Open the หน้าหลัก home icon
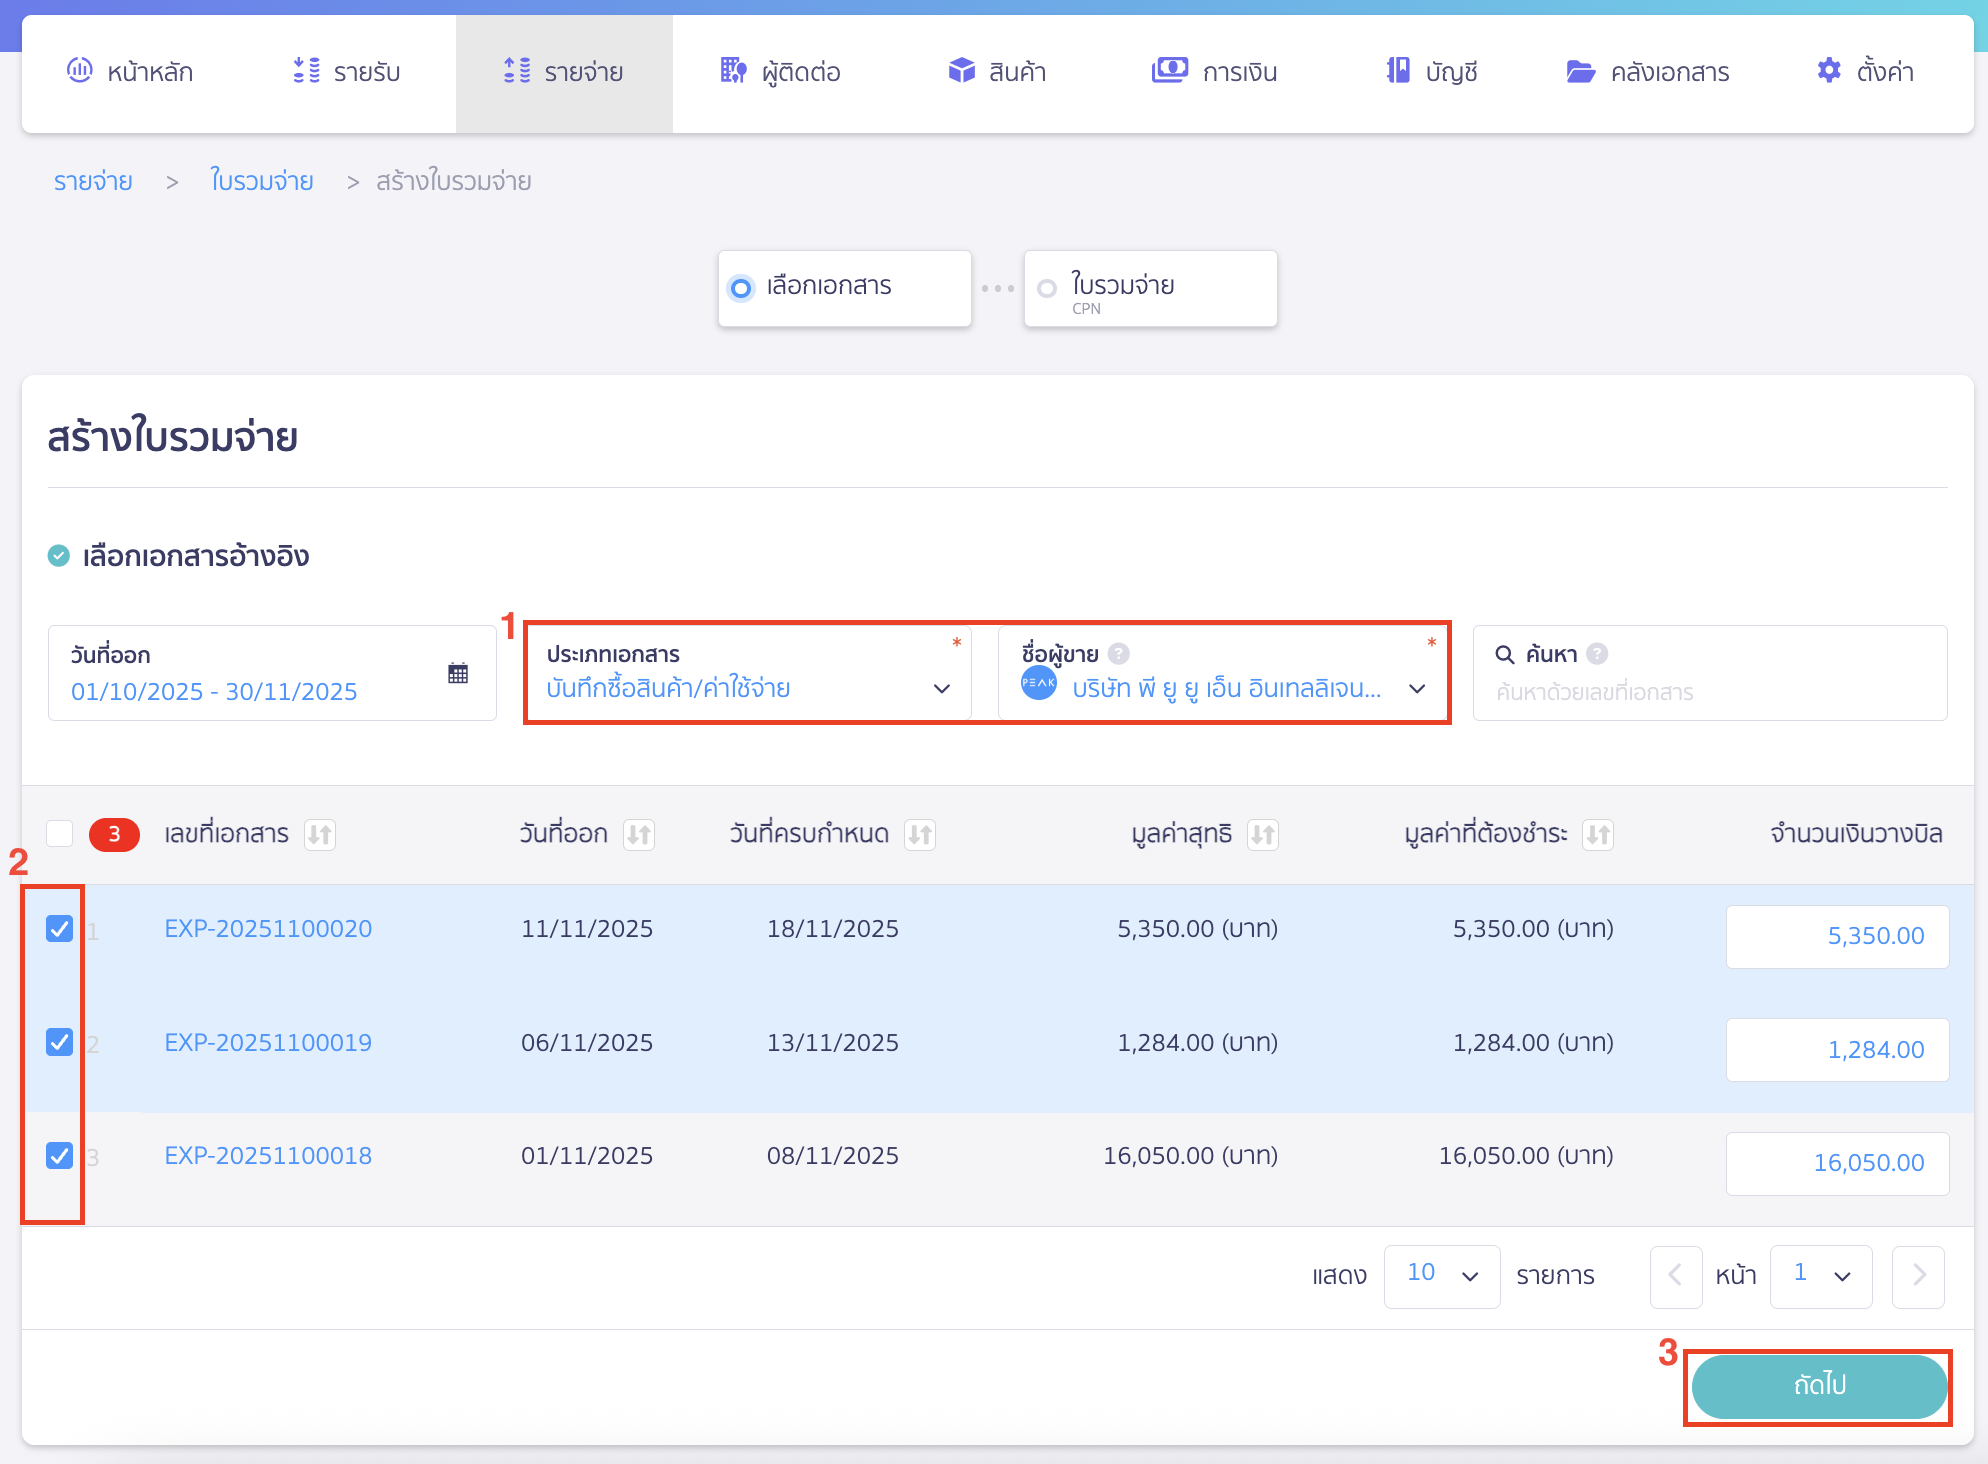 click(81, 71)
